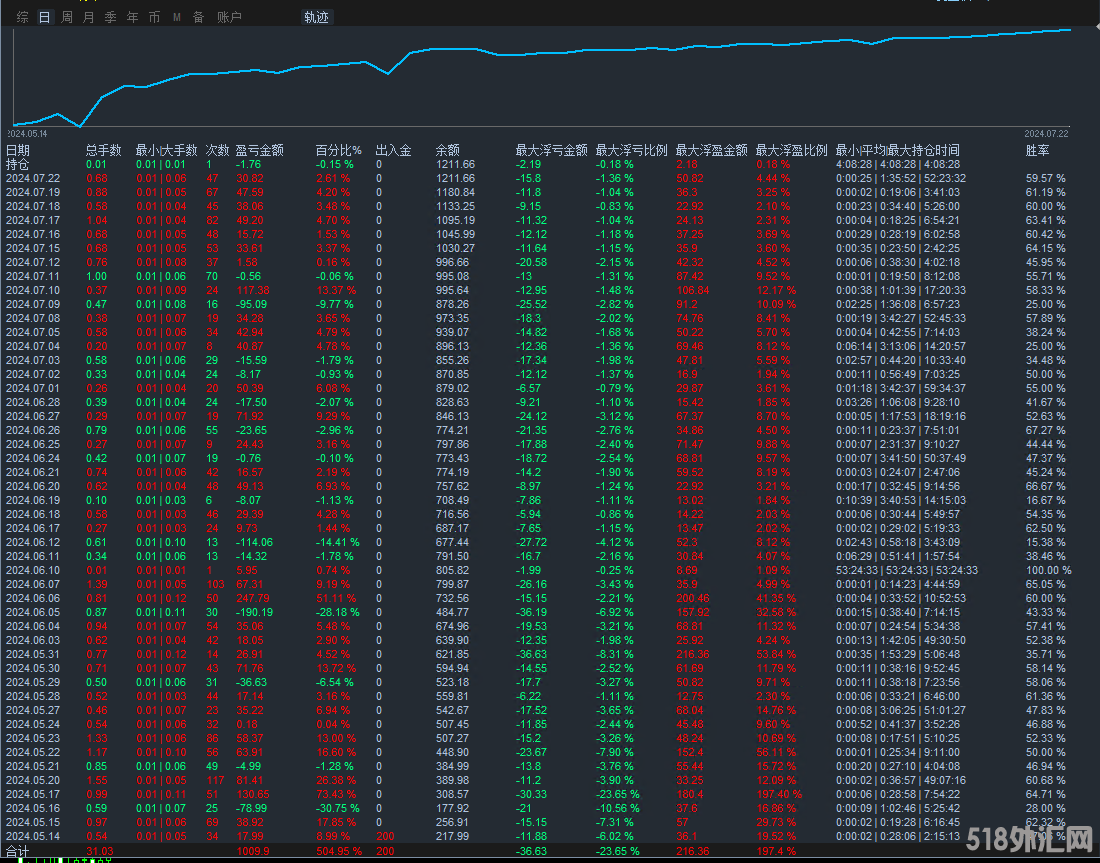Click the 合计 totals row label

(18, 850)
